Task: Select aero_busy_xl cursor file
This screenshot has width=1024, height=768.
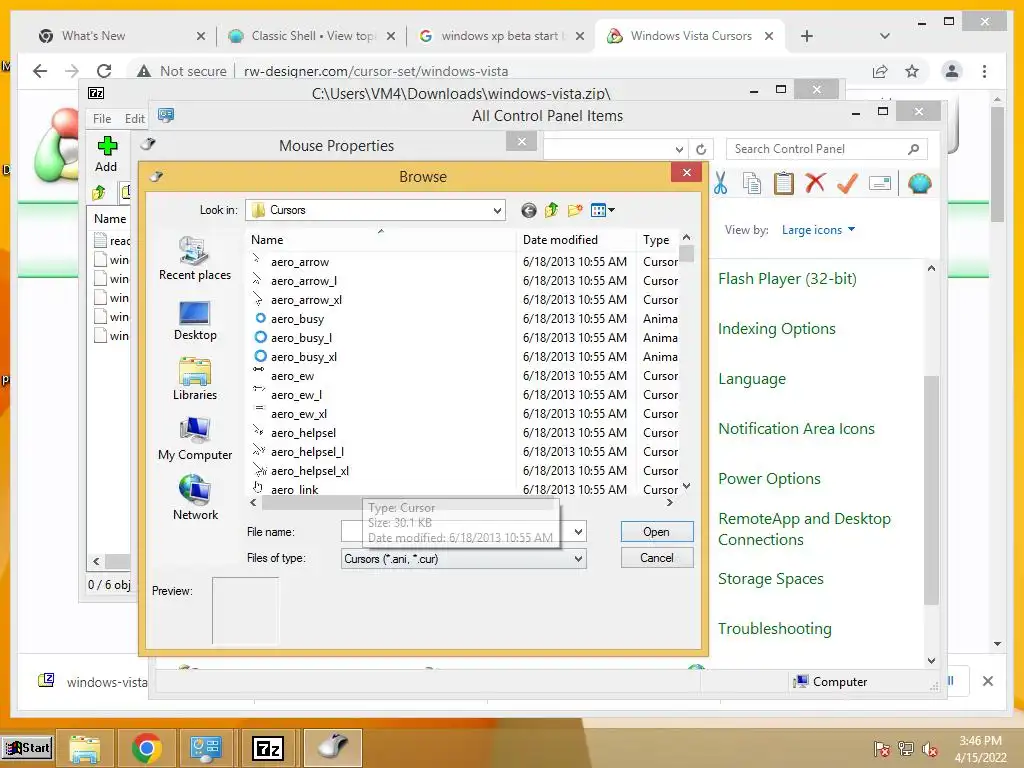Action: [x=304, y=357]
